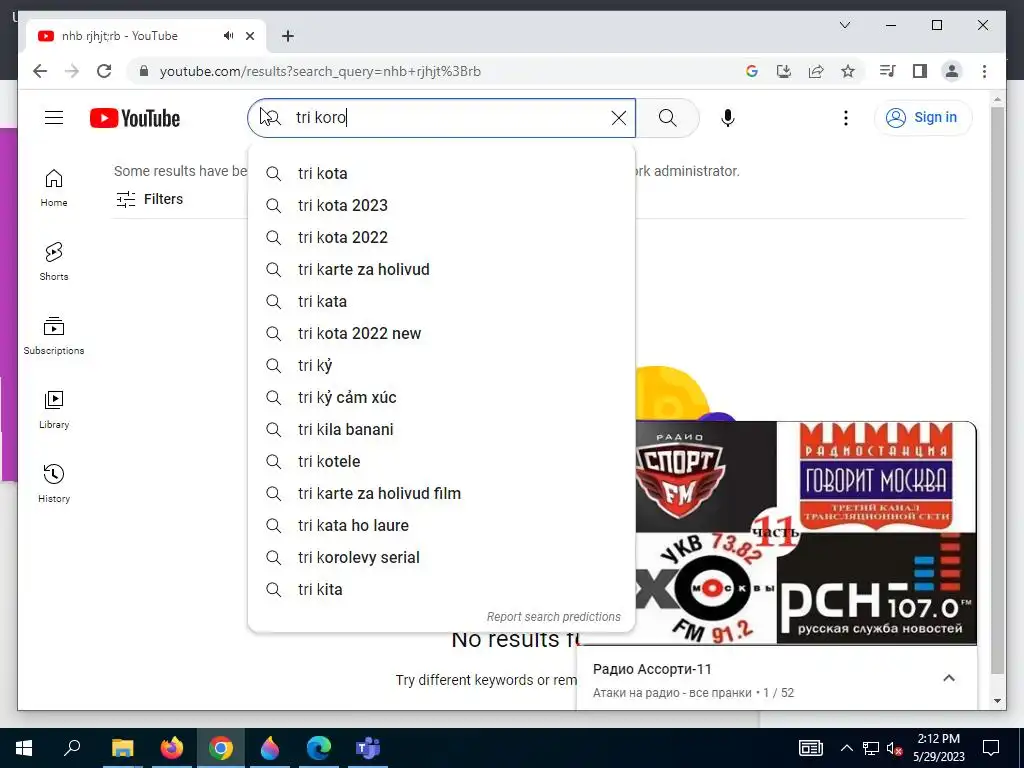Bookmark this tab with the star
The image size is (1024, 768).
click(848, 71)
